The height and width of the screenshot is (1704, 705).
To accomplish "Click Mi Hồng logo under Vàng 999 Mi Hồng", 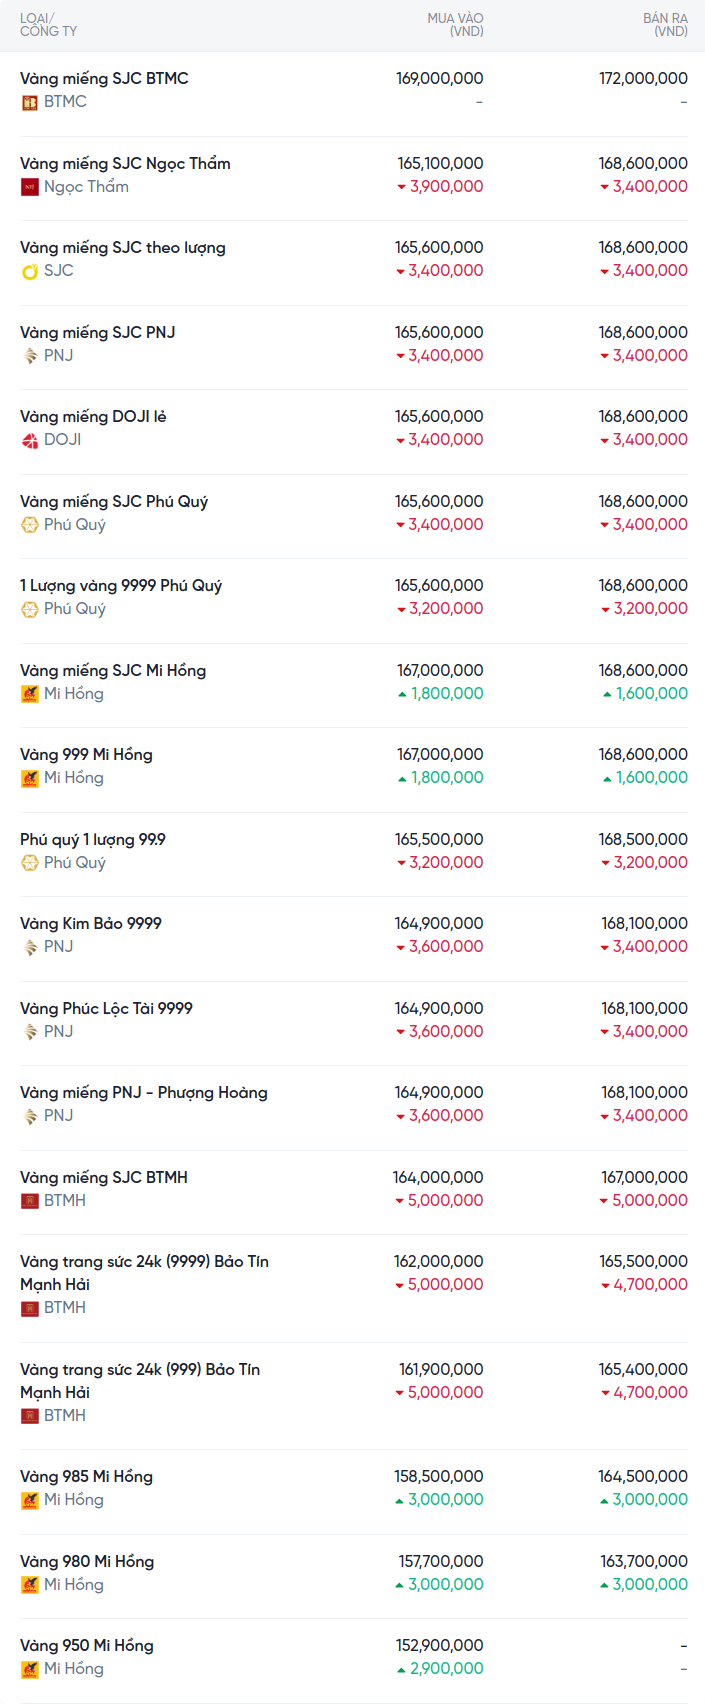I will (x=30, y=778).
